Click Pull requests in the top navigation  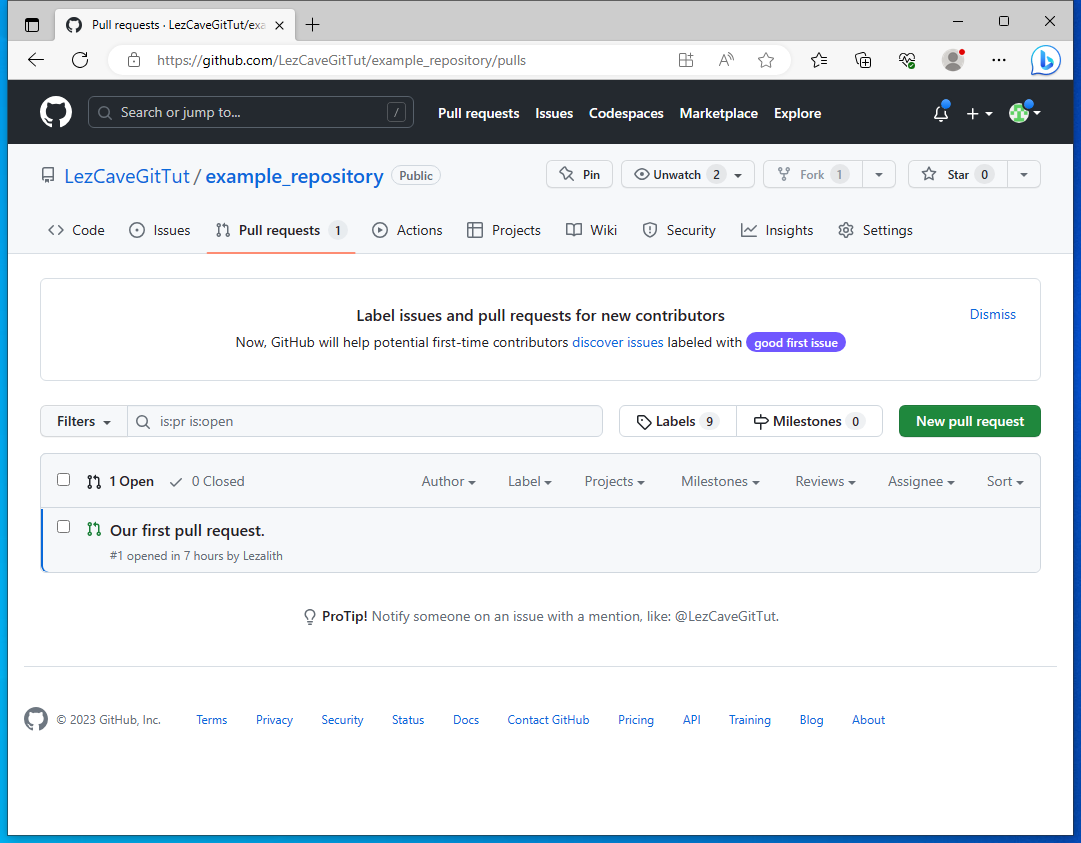point(478,113)
